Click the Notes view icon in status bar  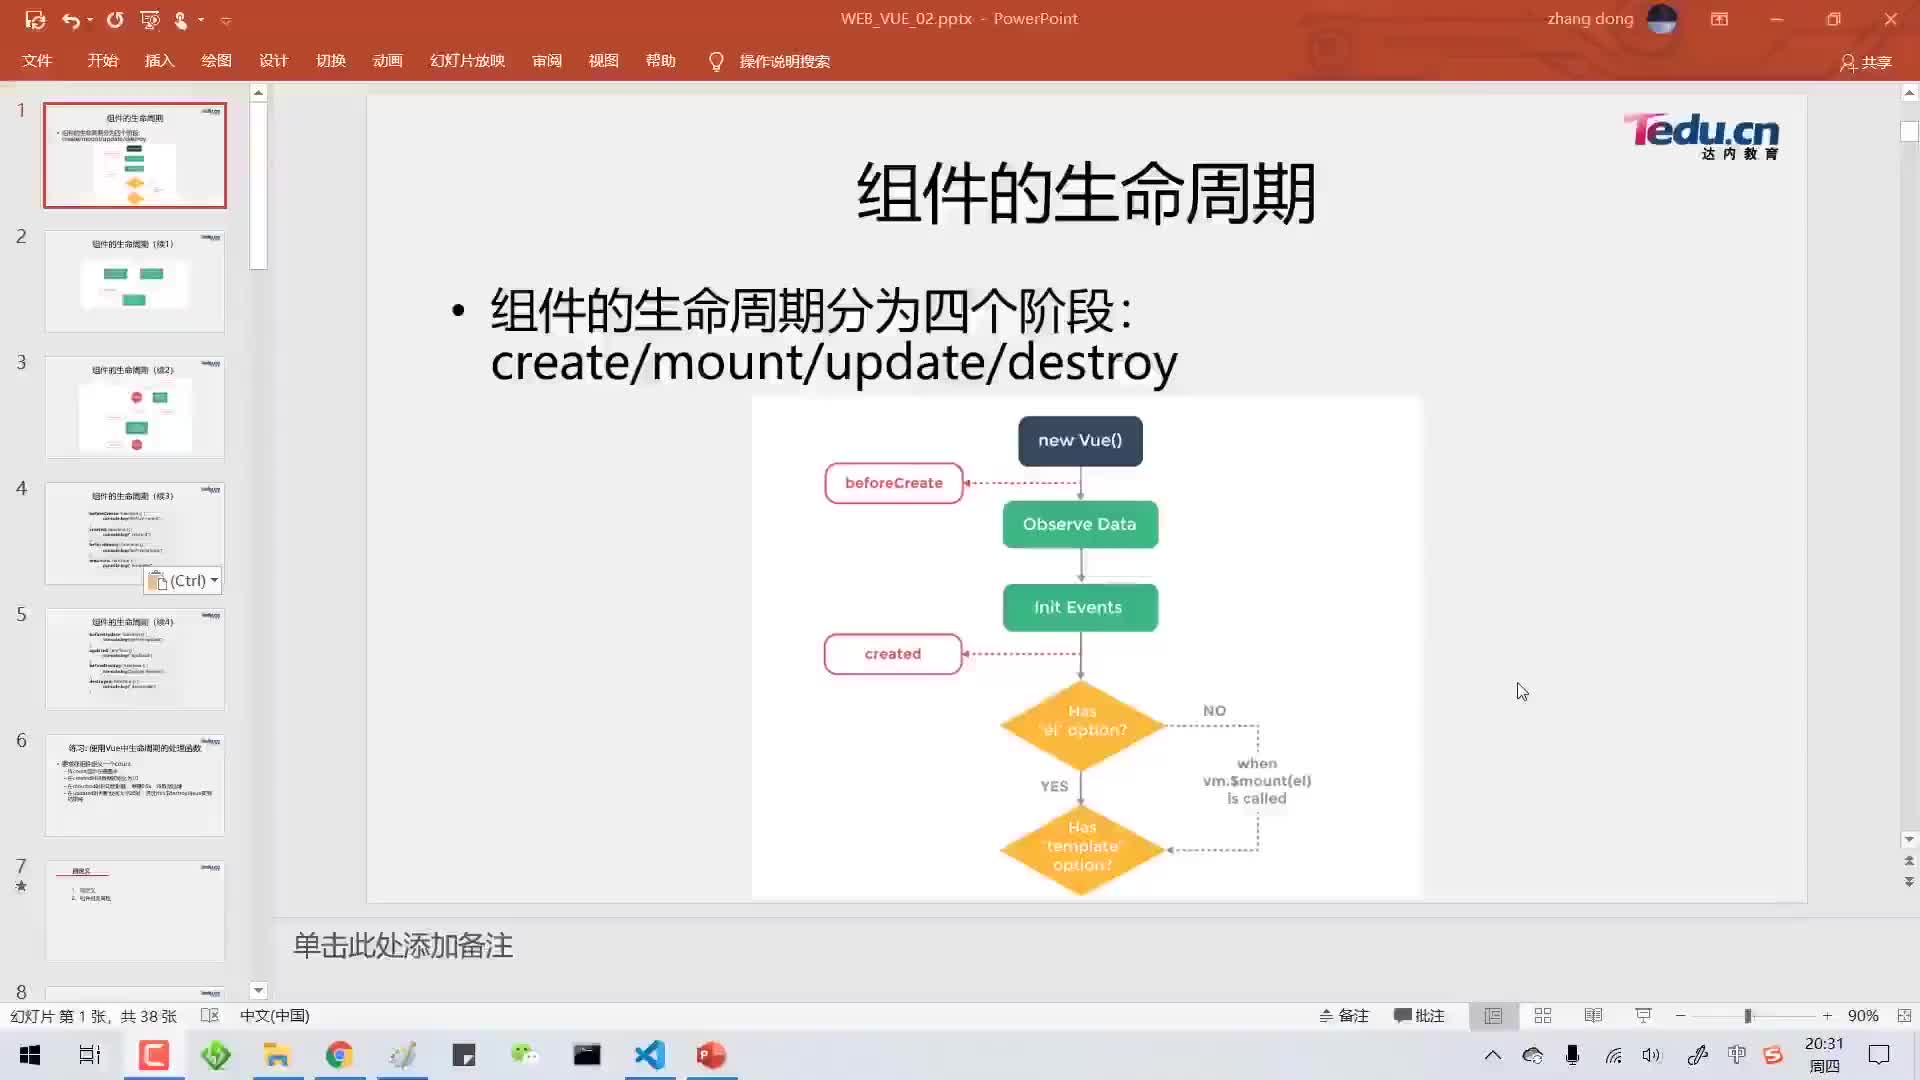point(1344,1015)
